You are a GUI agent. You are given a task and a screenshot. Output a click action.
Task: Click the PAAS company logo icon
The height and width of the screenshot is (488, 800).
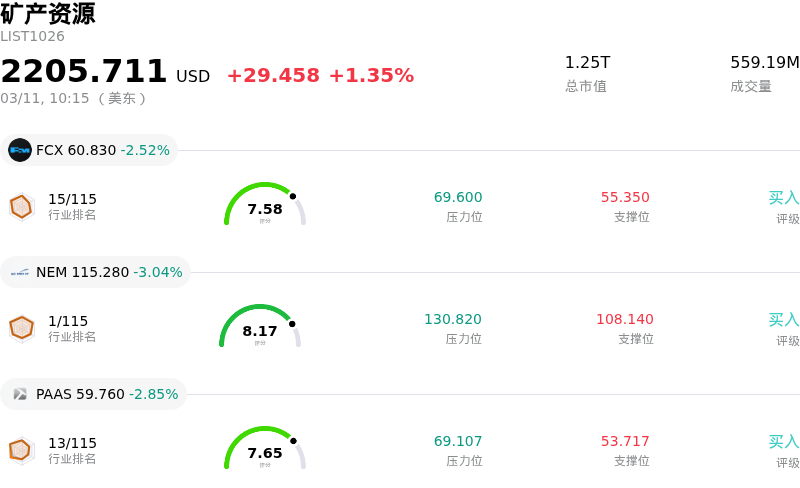tap(20, 394)
